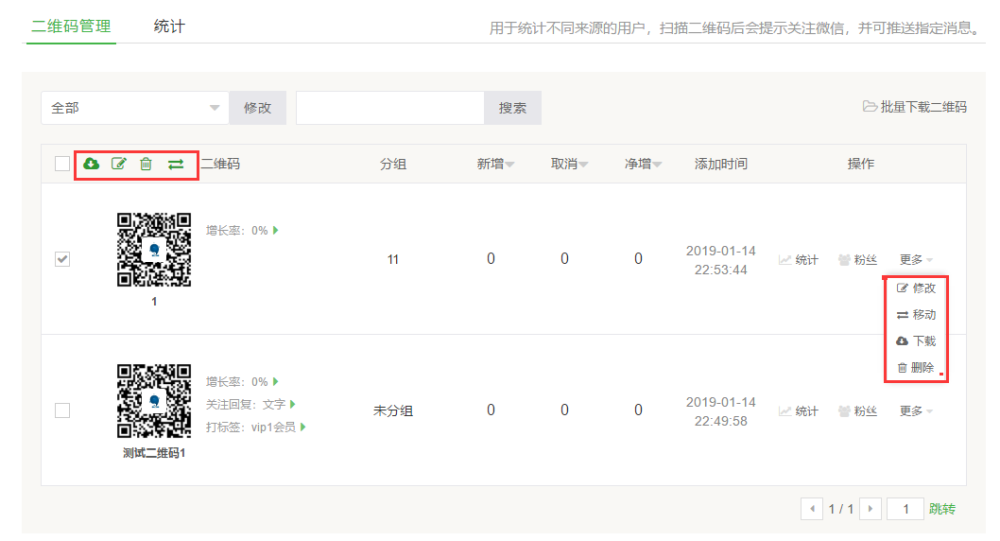1000x541 pixels.
Task: Go to previous page arrow
Action: pyautogui.click(x=812, y=508)
